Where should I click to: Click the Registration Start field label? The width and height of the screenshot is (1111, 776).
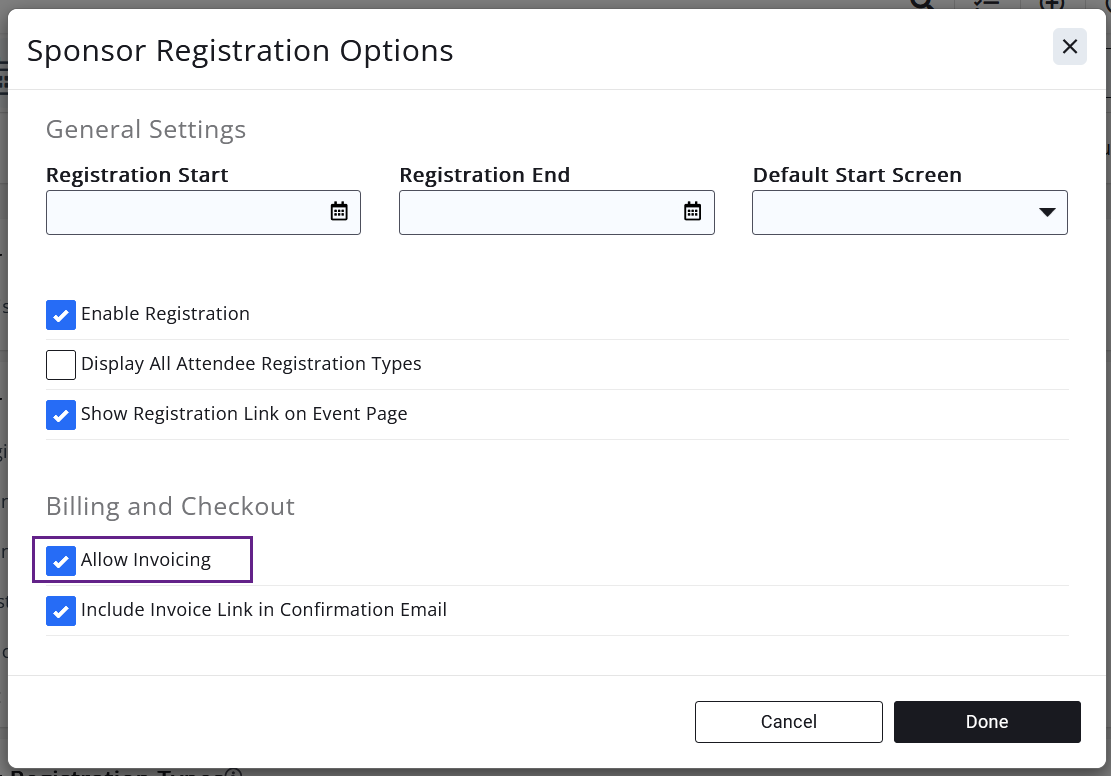pyautogui.click(x=137, y=174)
